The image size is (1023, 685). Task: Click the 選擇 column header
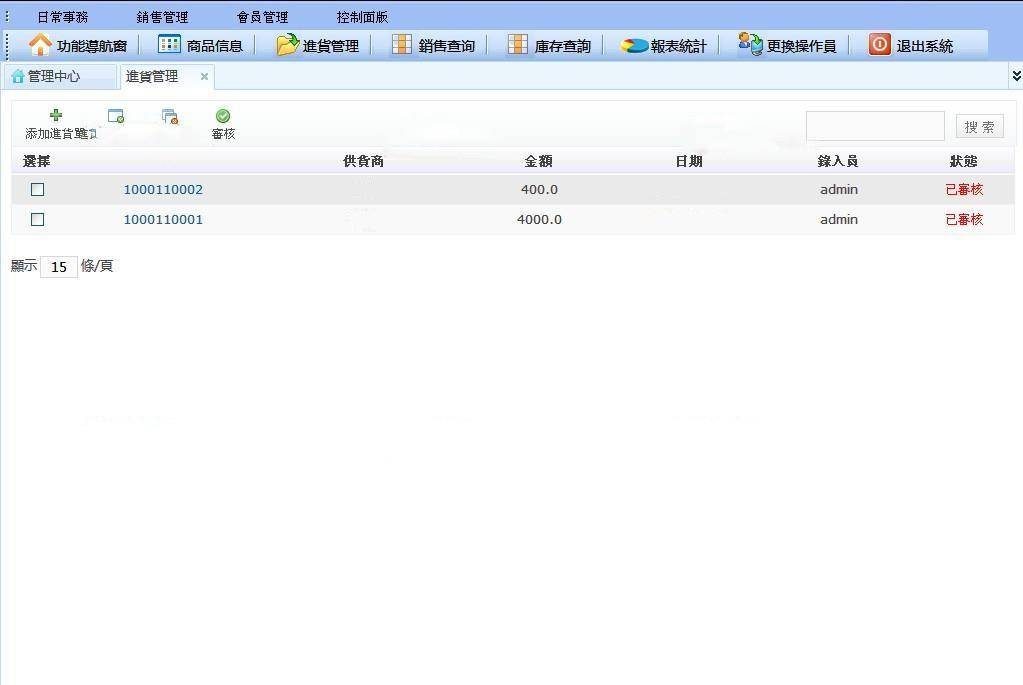pos(37,161)
